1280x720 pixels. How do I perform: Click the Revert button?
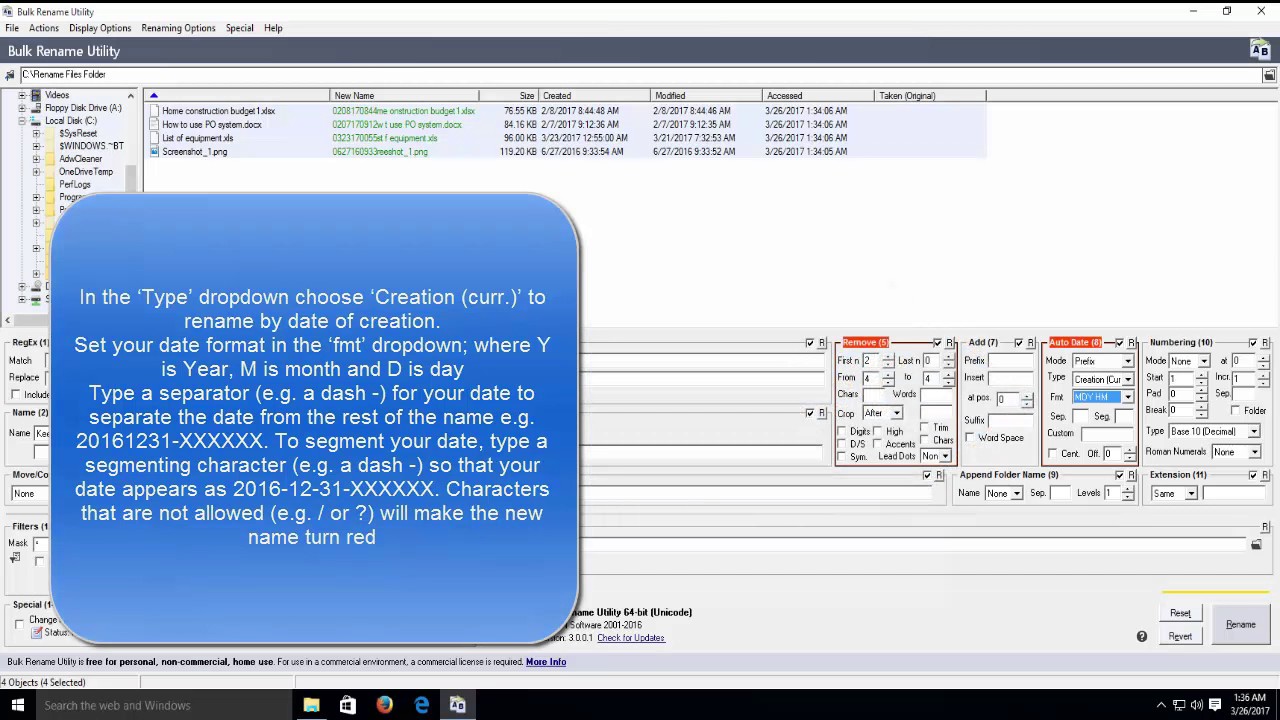pos(1180,636)
